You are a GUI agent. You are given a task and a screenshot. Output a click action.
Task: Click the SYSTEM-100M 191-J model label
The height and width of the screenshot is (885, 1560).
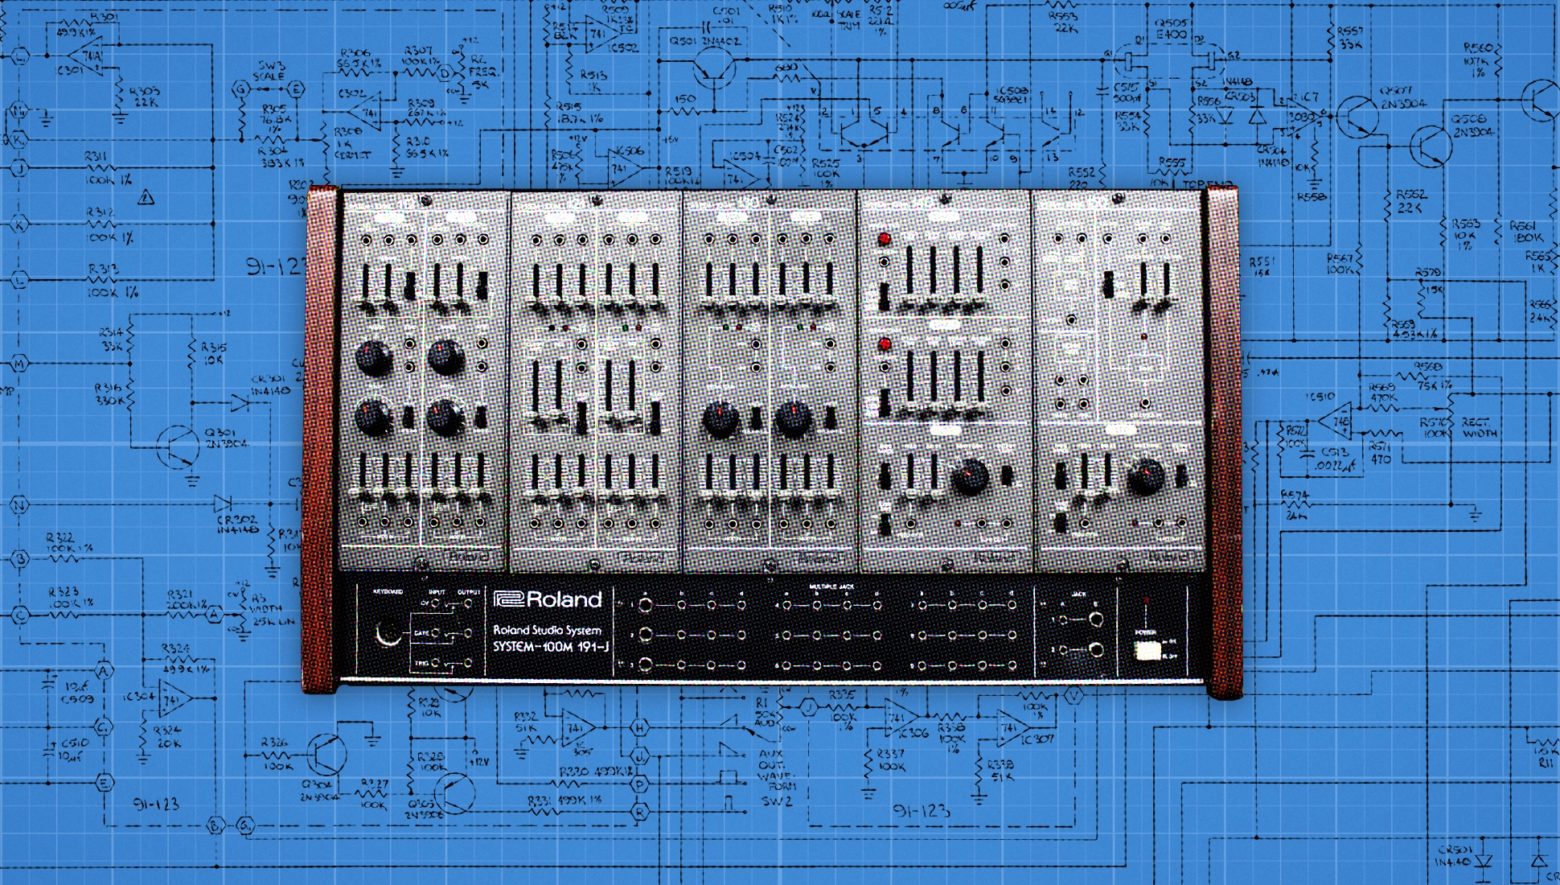[x=552, y=647]
